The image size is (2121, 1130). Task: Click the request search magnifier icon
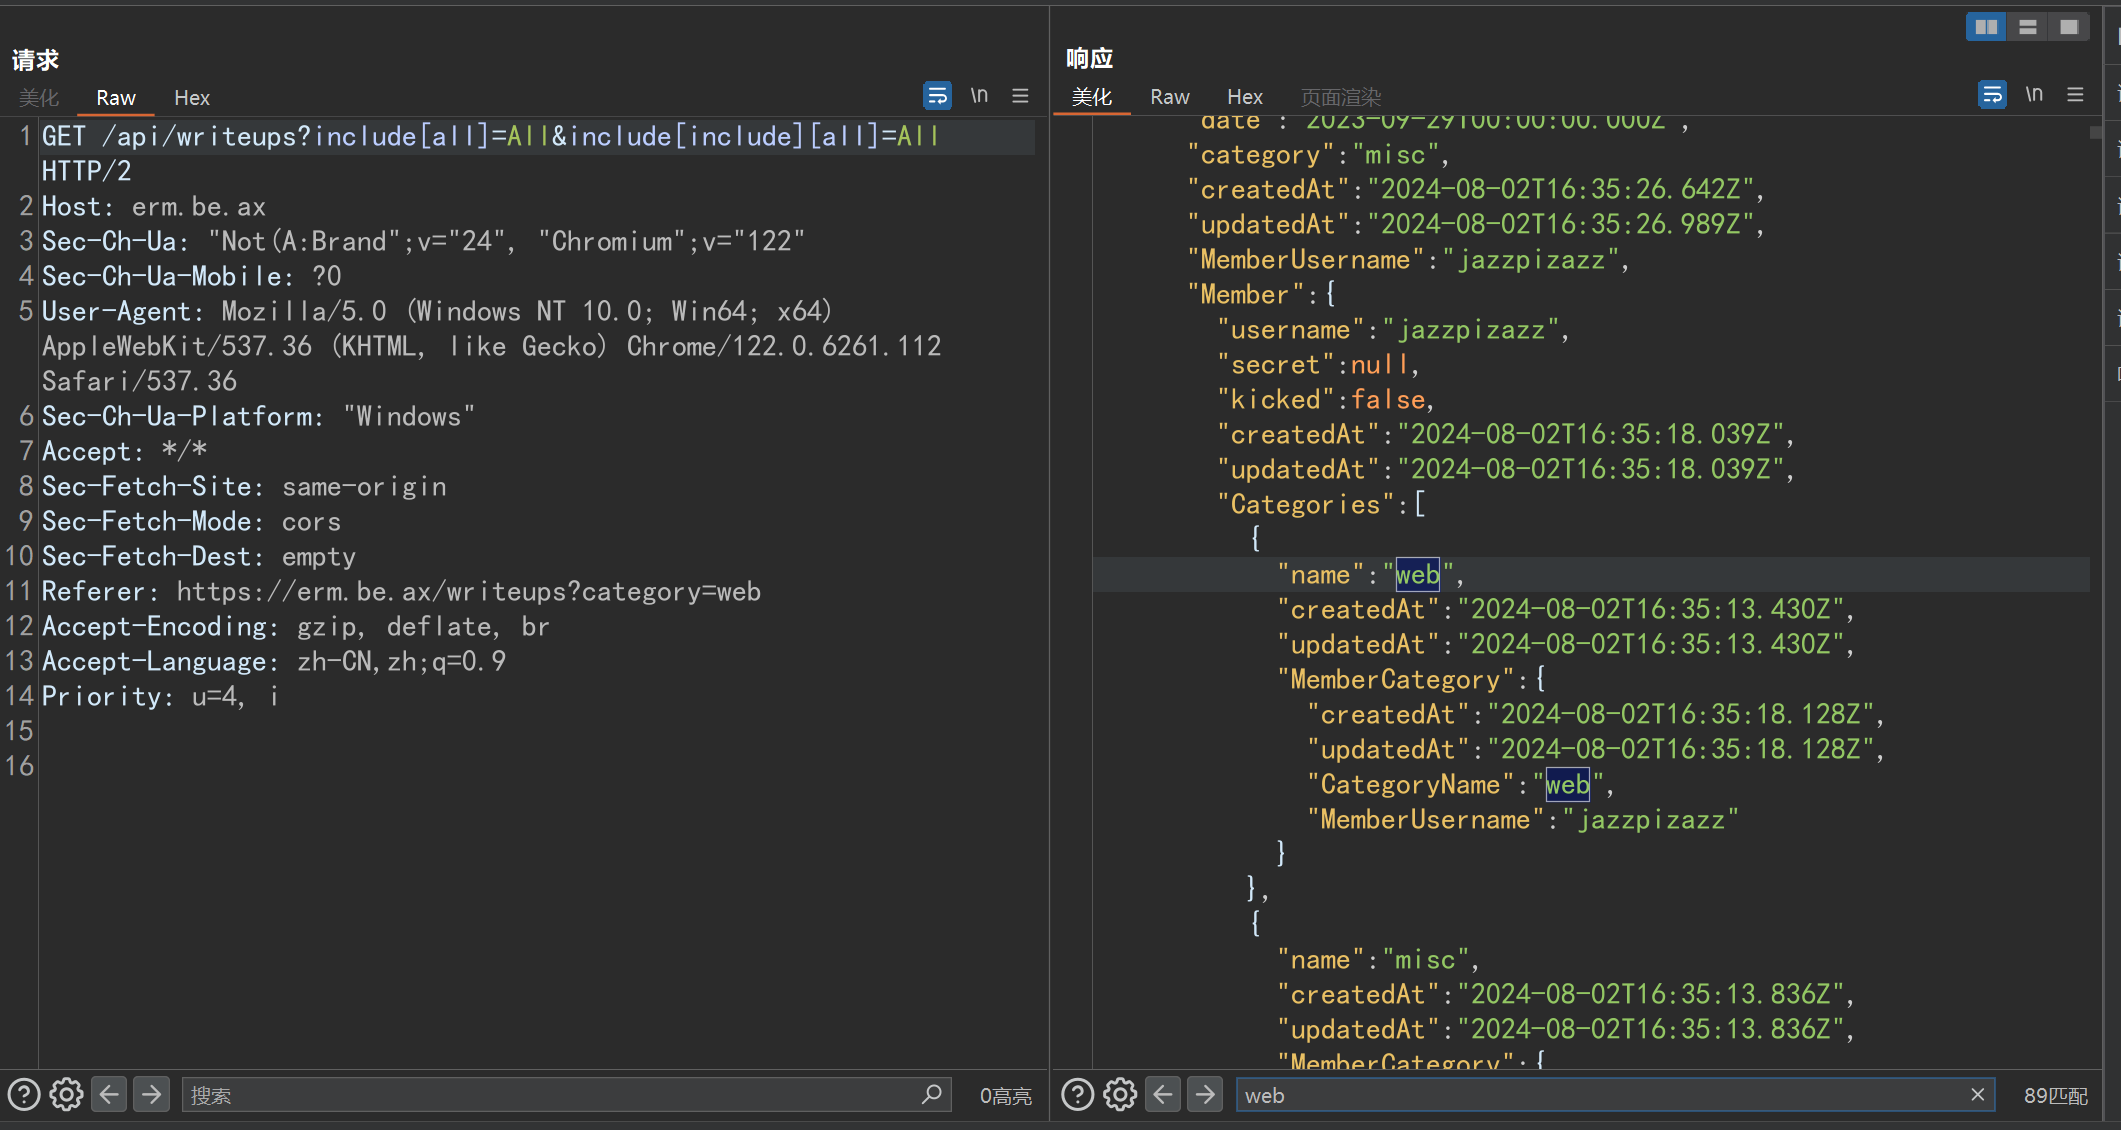(x=932, y=1095)
